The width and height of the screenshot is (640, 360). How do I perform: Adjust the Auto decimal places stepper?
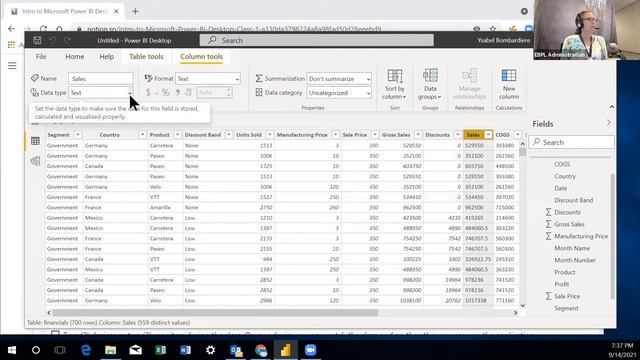click(229, 93)
